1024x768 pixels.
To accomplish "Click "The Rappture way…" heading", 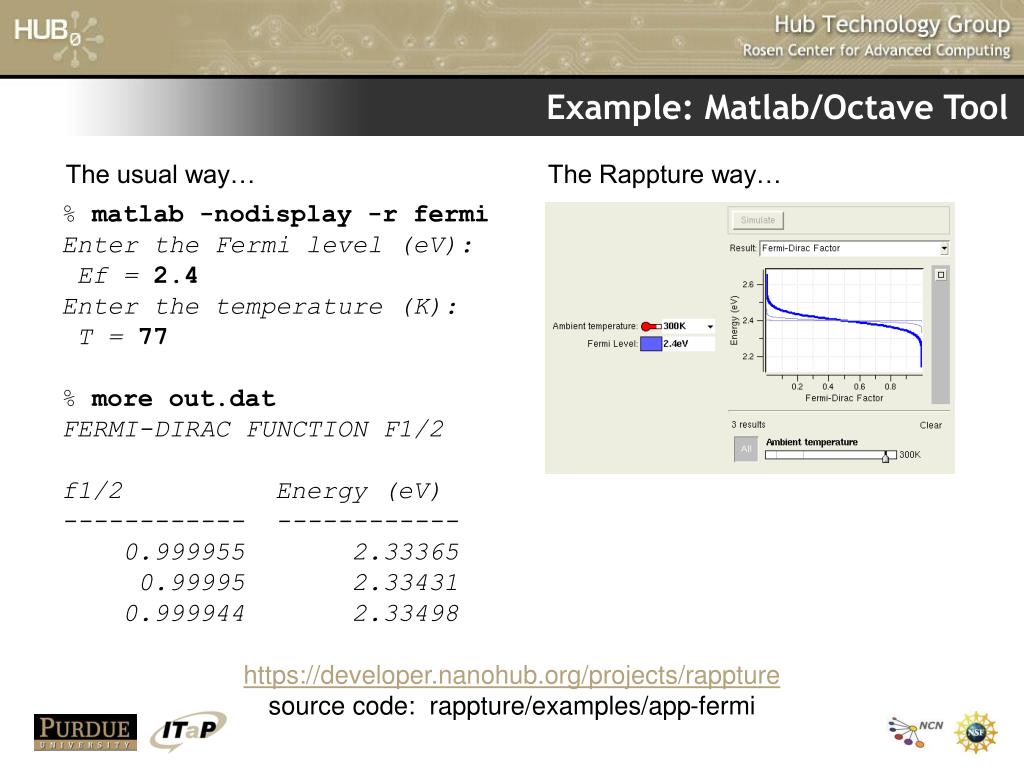I will coord(664,174).
